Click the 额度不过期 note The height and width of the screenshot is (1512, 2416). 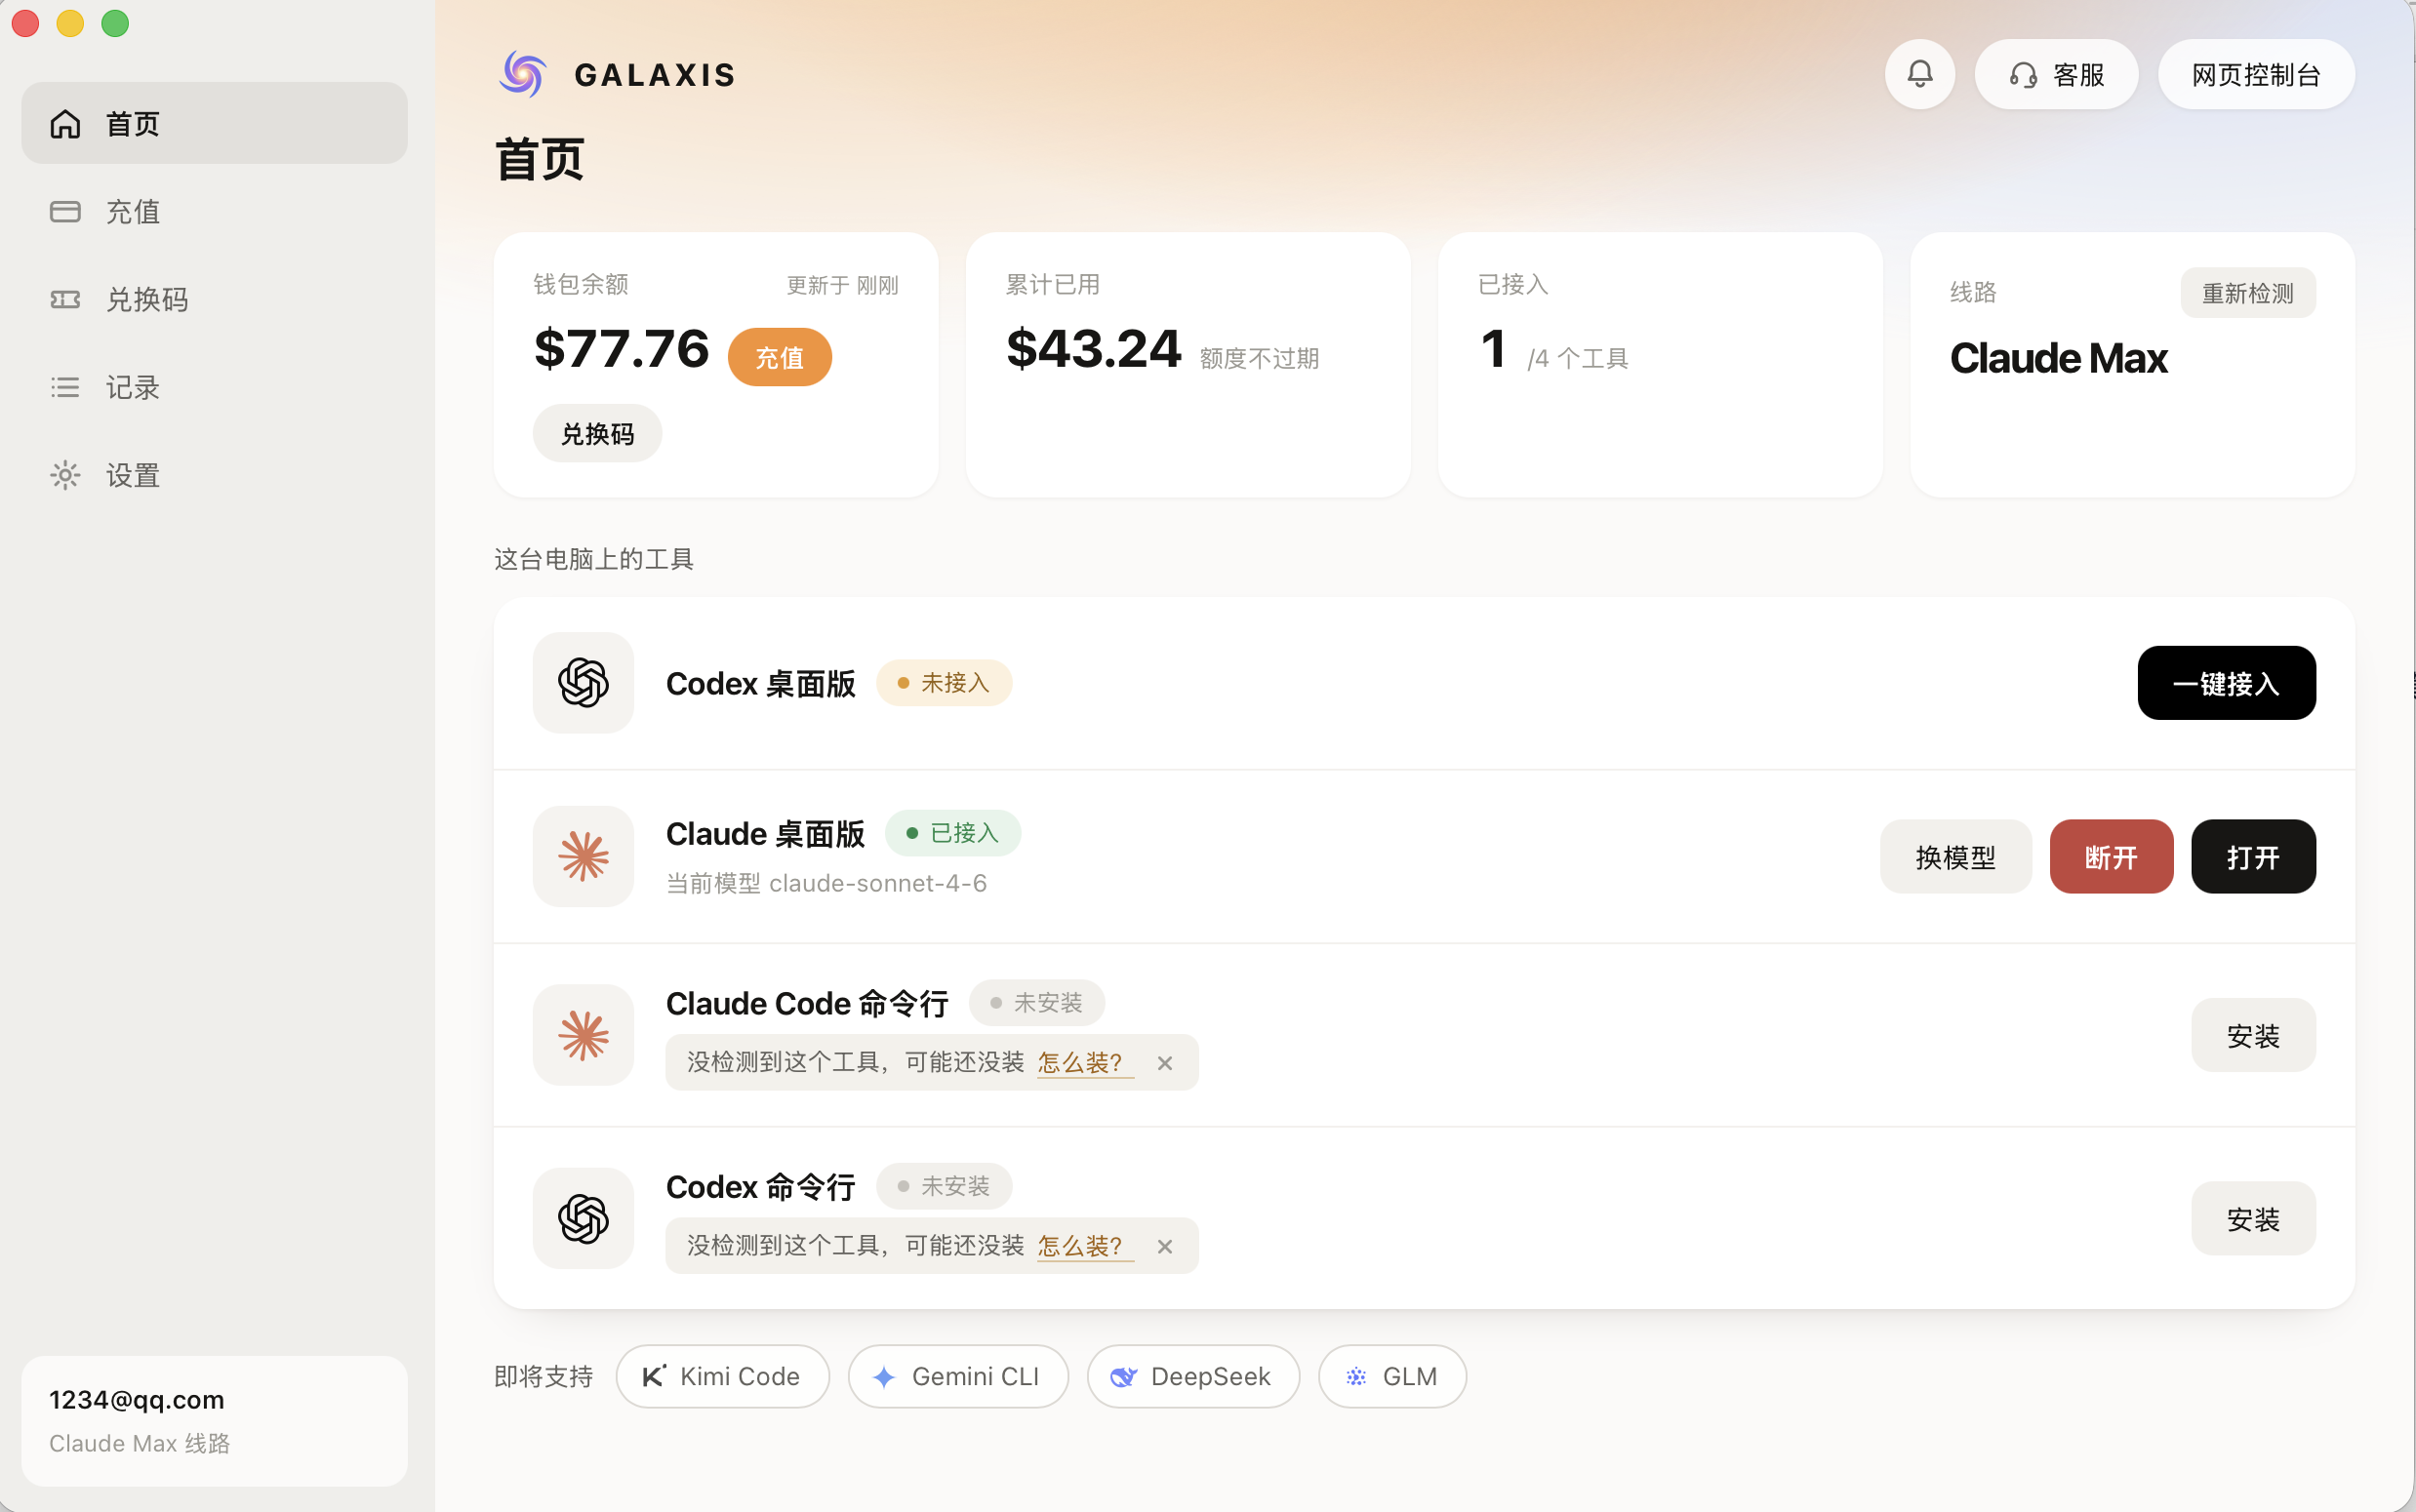pyautogui.click(x=1259, y=358)
